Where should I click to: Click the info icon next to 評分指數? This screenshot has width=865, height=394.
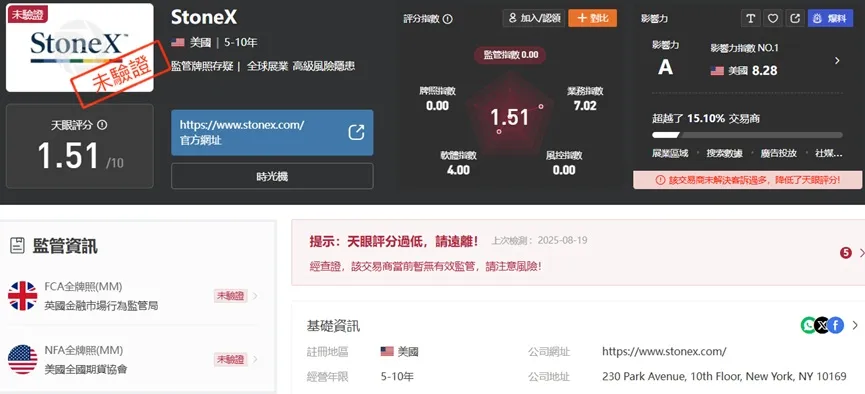click(x=448, y=19)
